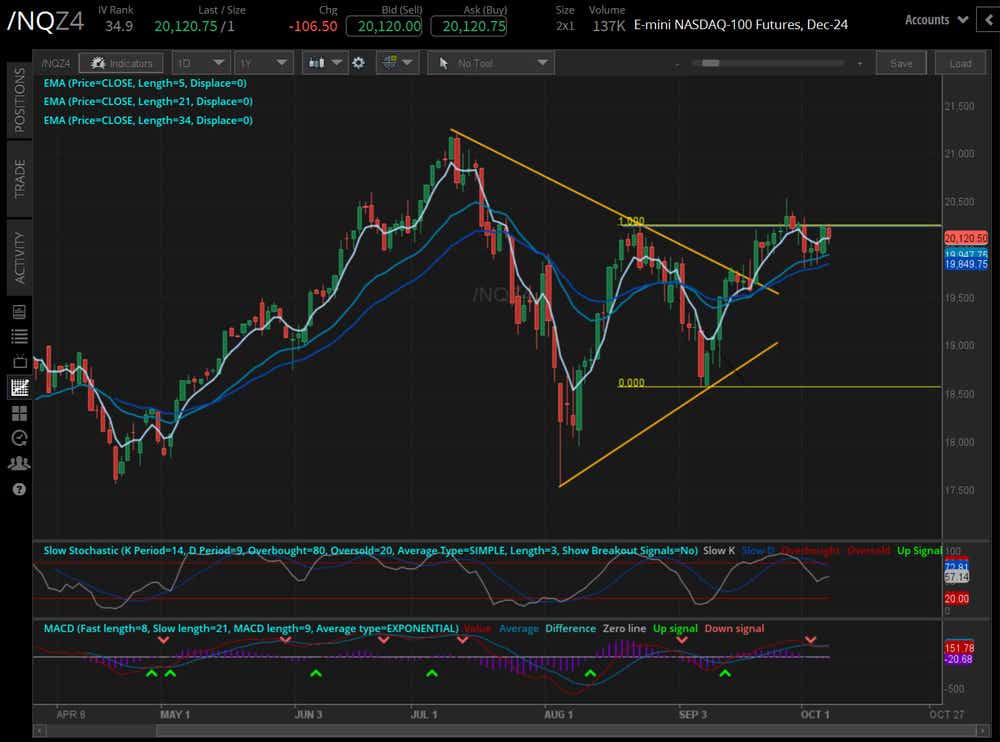
Task: Click the Chg value -106.50
Action: point(312,26)
